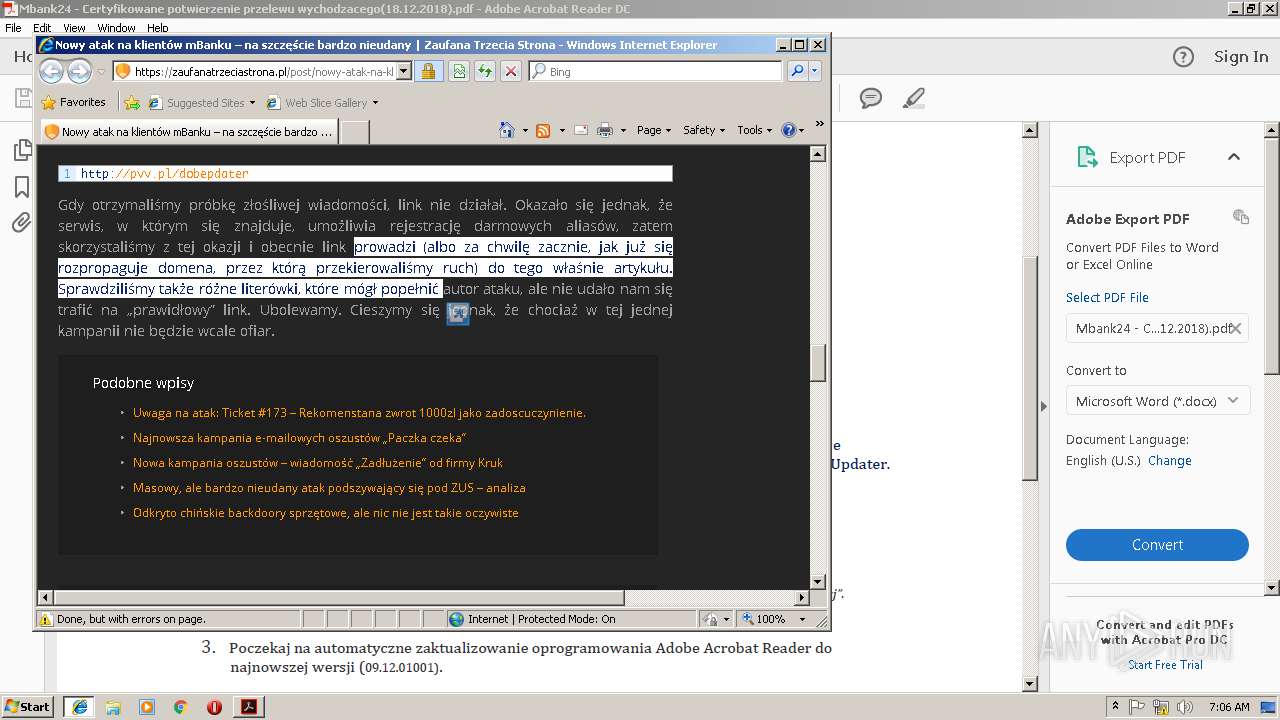
Task: Open 'Paczka czeka' campaign post link
Action: (299, 438)
